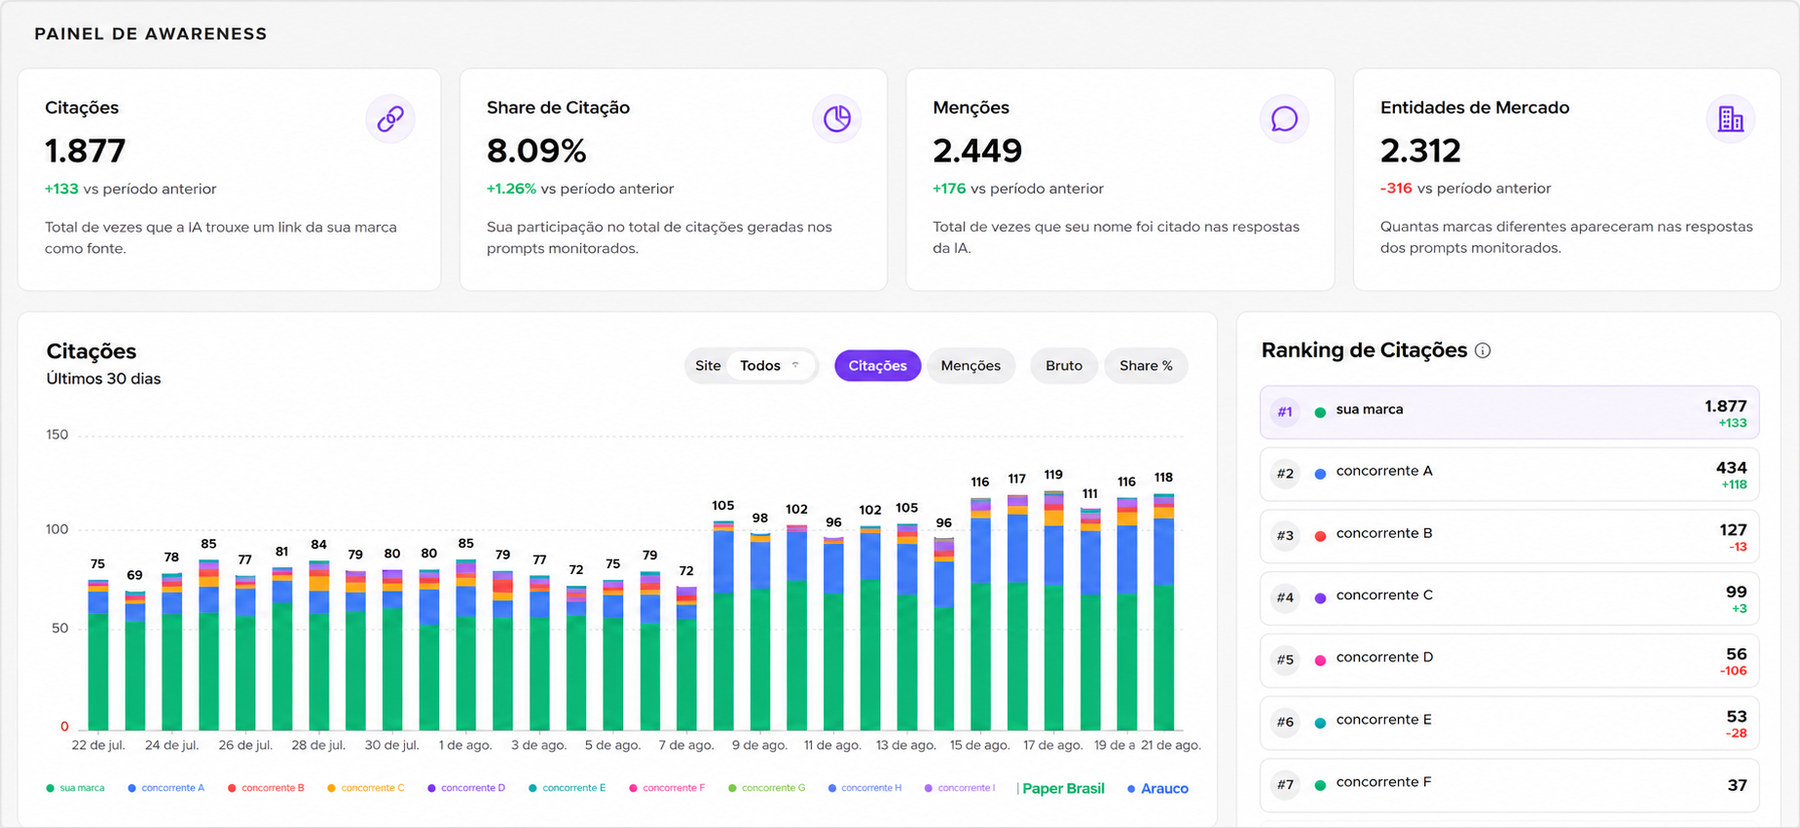Viewport: 1800px width, 828px height.
Task: Click the Share de Citação value 8.09%
Action: coord(536,151)
